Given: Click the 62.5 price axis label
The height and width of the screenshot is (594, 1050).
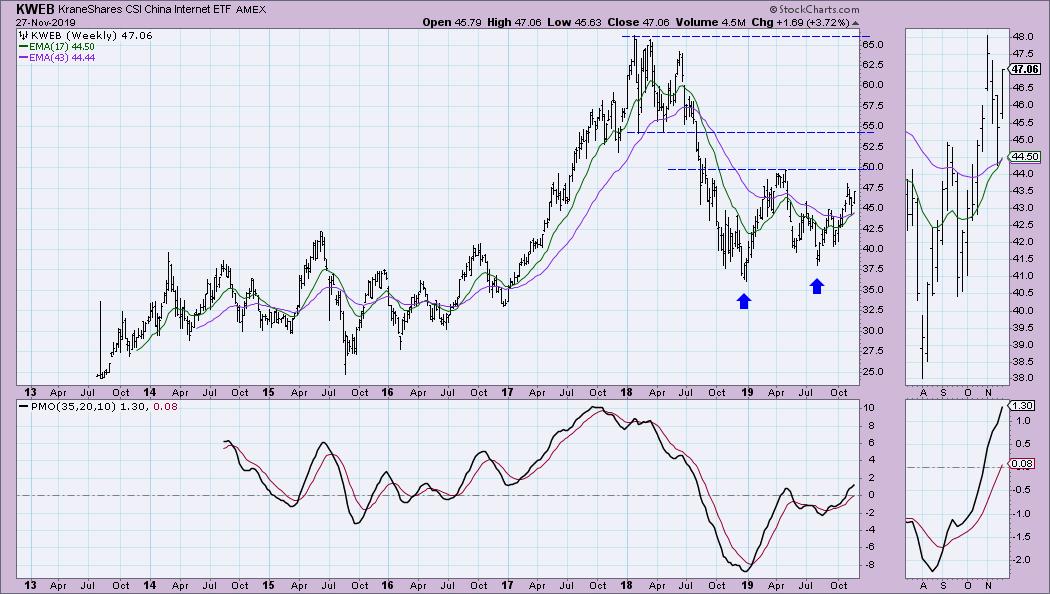Looking at the screenshot, I should (872, 65).
